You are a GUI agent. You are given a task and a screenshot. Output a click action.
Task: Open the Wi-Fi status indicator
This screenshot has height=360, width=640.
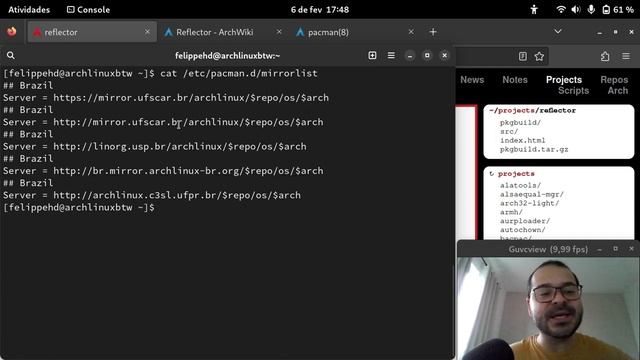561,9
